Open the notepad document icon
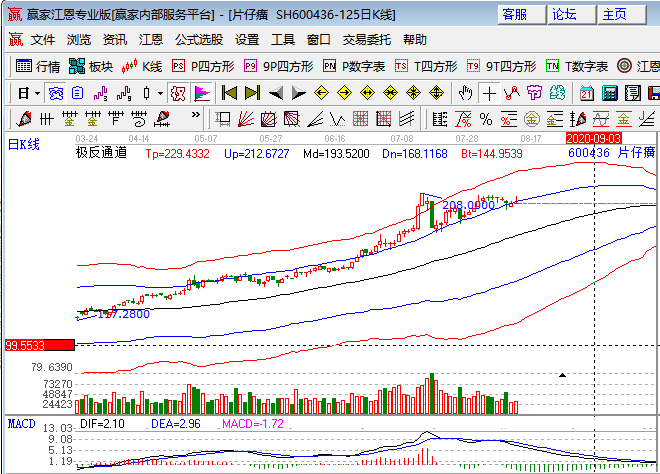Image resolution: width=660 pixels, height=474 pixels. 633,93
